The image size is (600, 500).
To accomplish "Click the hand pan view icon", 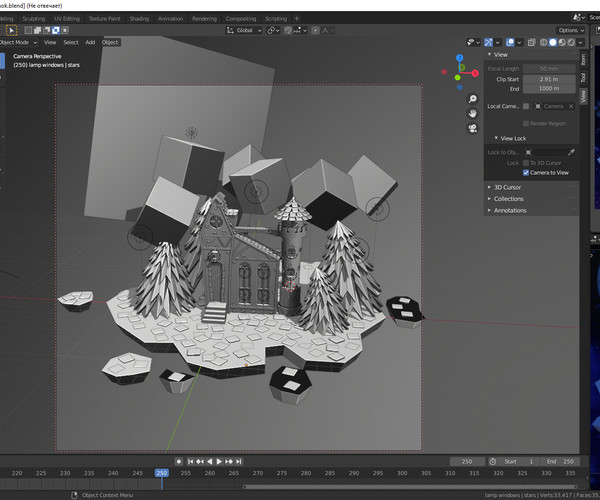I will point(472,114).
